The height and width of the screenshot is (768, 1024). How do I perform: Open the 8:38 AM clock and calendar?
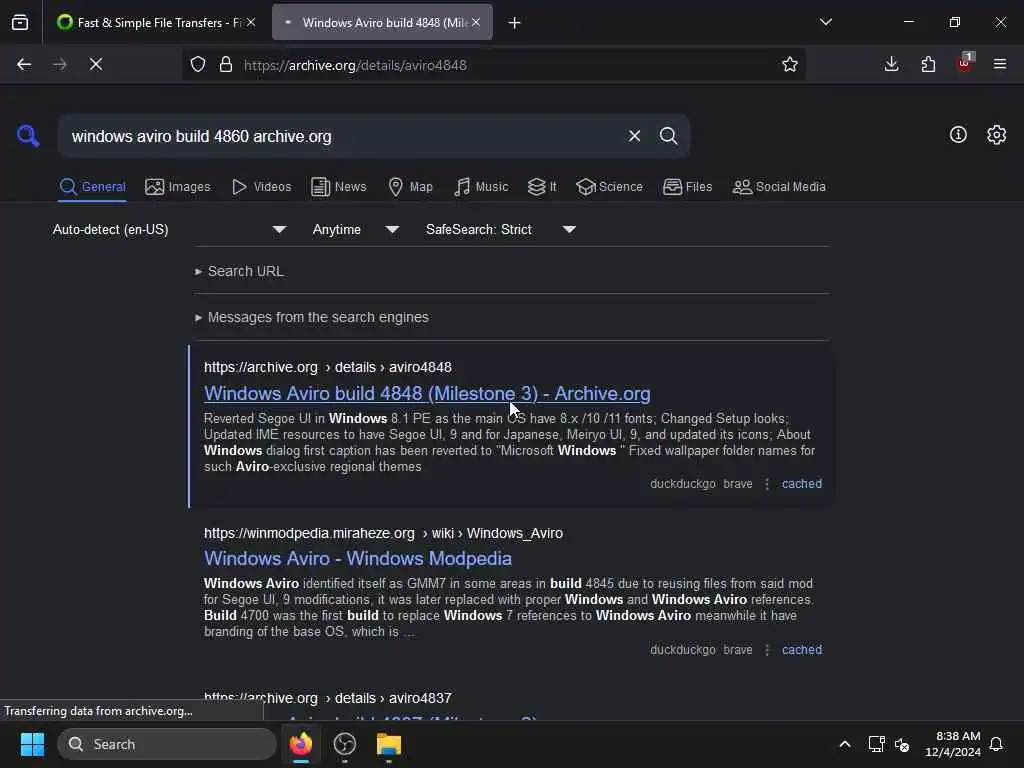point(953,744)
